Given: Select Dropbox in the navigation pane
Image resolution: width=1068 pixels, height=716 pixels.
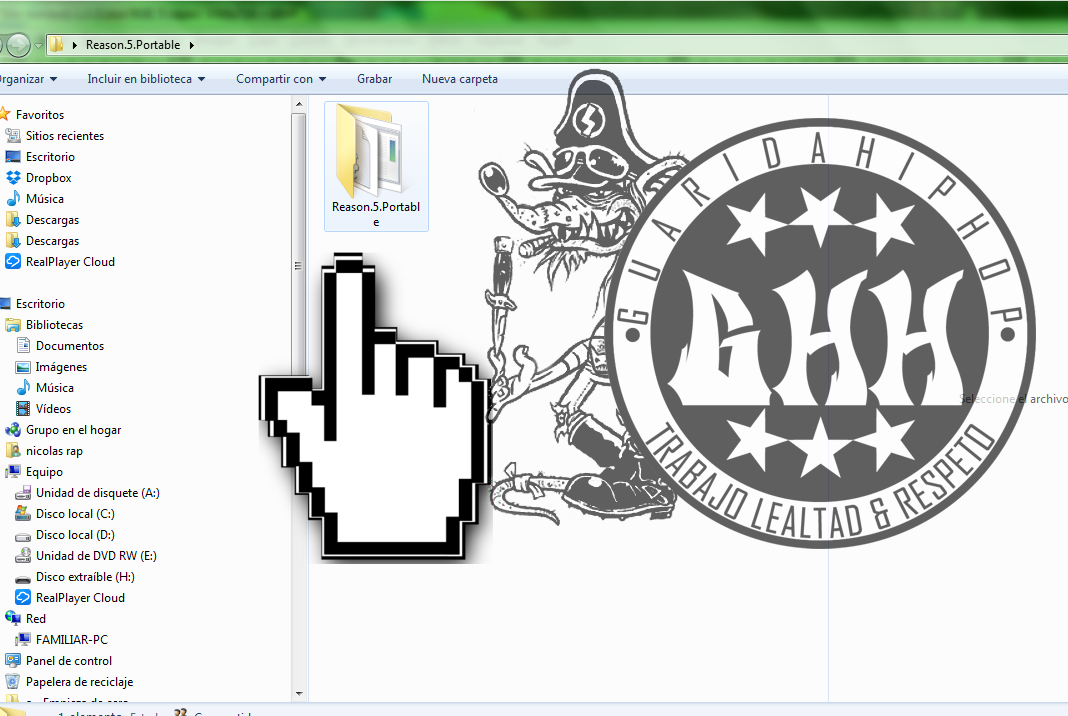Looking at the screenshot, I should point(48,178).
